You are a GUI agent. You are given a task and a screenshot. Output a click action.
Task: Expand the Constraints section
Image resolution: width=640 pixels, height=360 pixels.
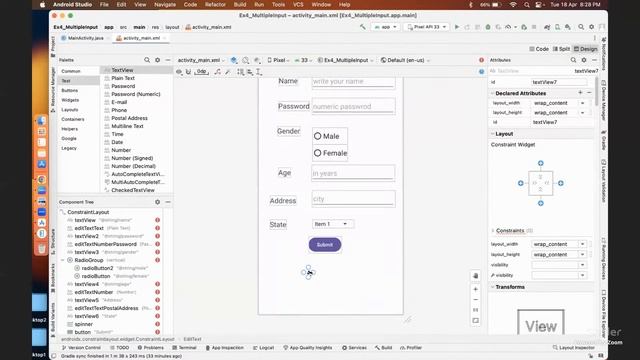[x=493, y=231]
